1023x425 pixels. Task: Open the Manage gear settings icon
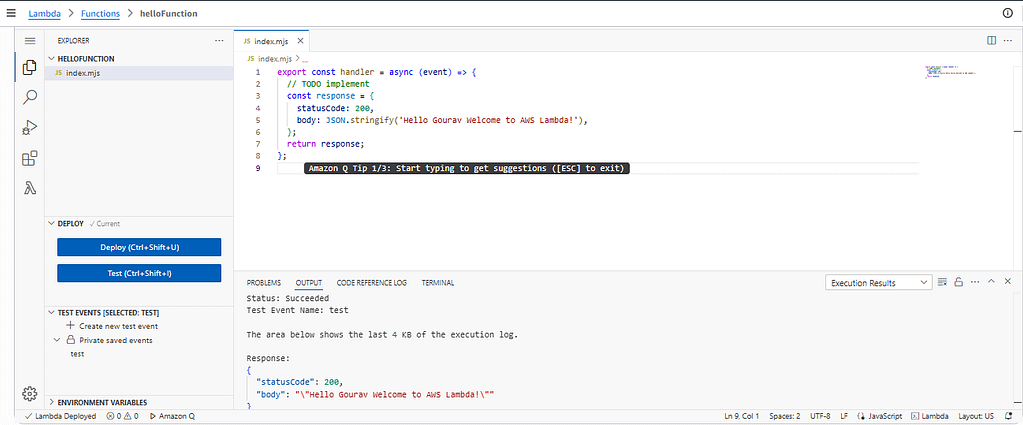[x=30, y=393]
